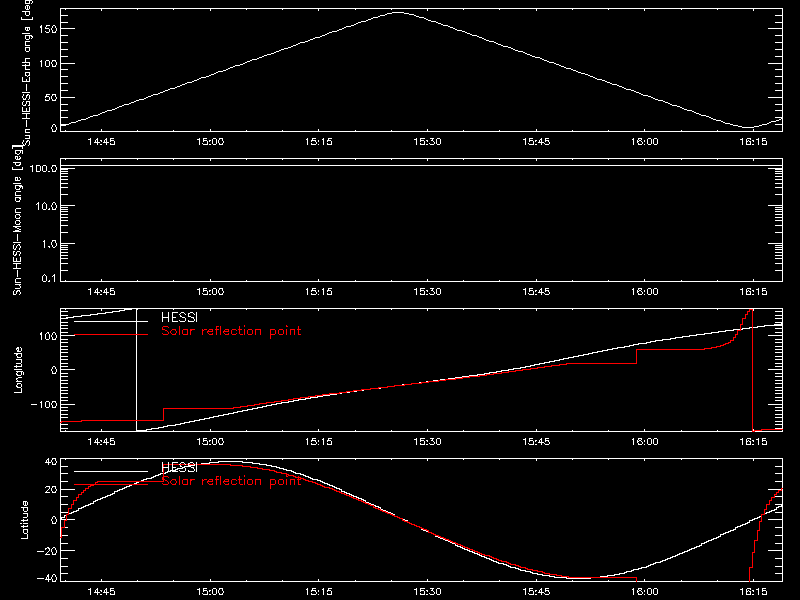The image size is (800, 600).
Task: Click 15:45 under the Latitude plot
Action: [536, 592]
